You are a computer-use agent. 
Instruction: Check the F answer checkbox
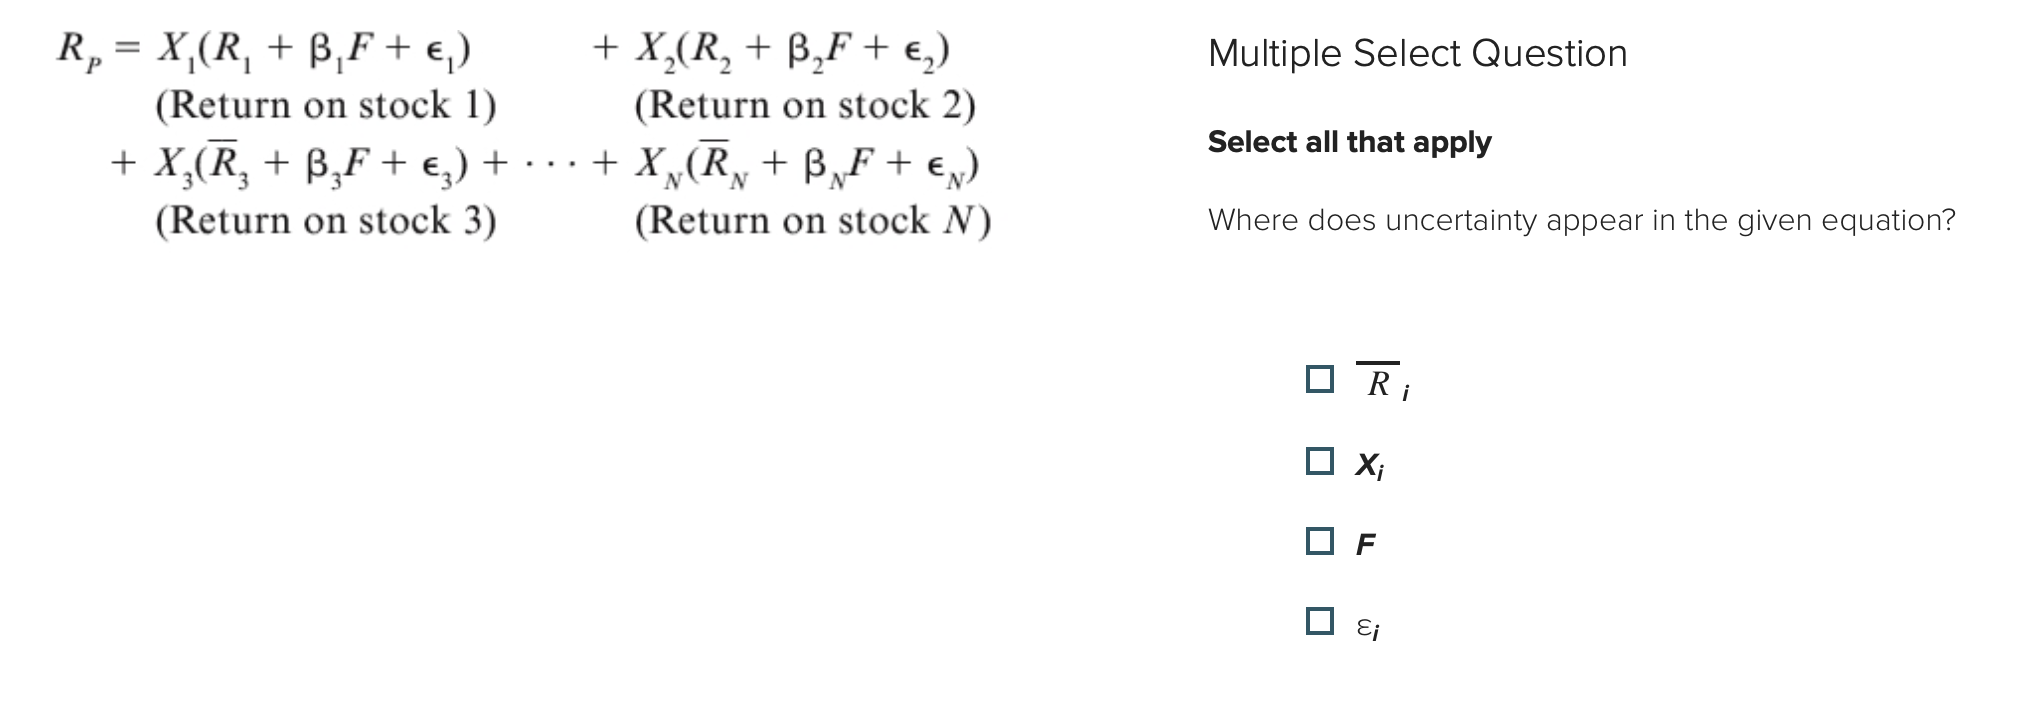pyautogui.click(x=1320, y=541)
